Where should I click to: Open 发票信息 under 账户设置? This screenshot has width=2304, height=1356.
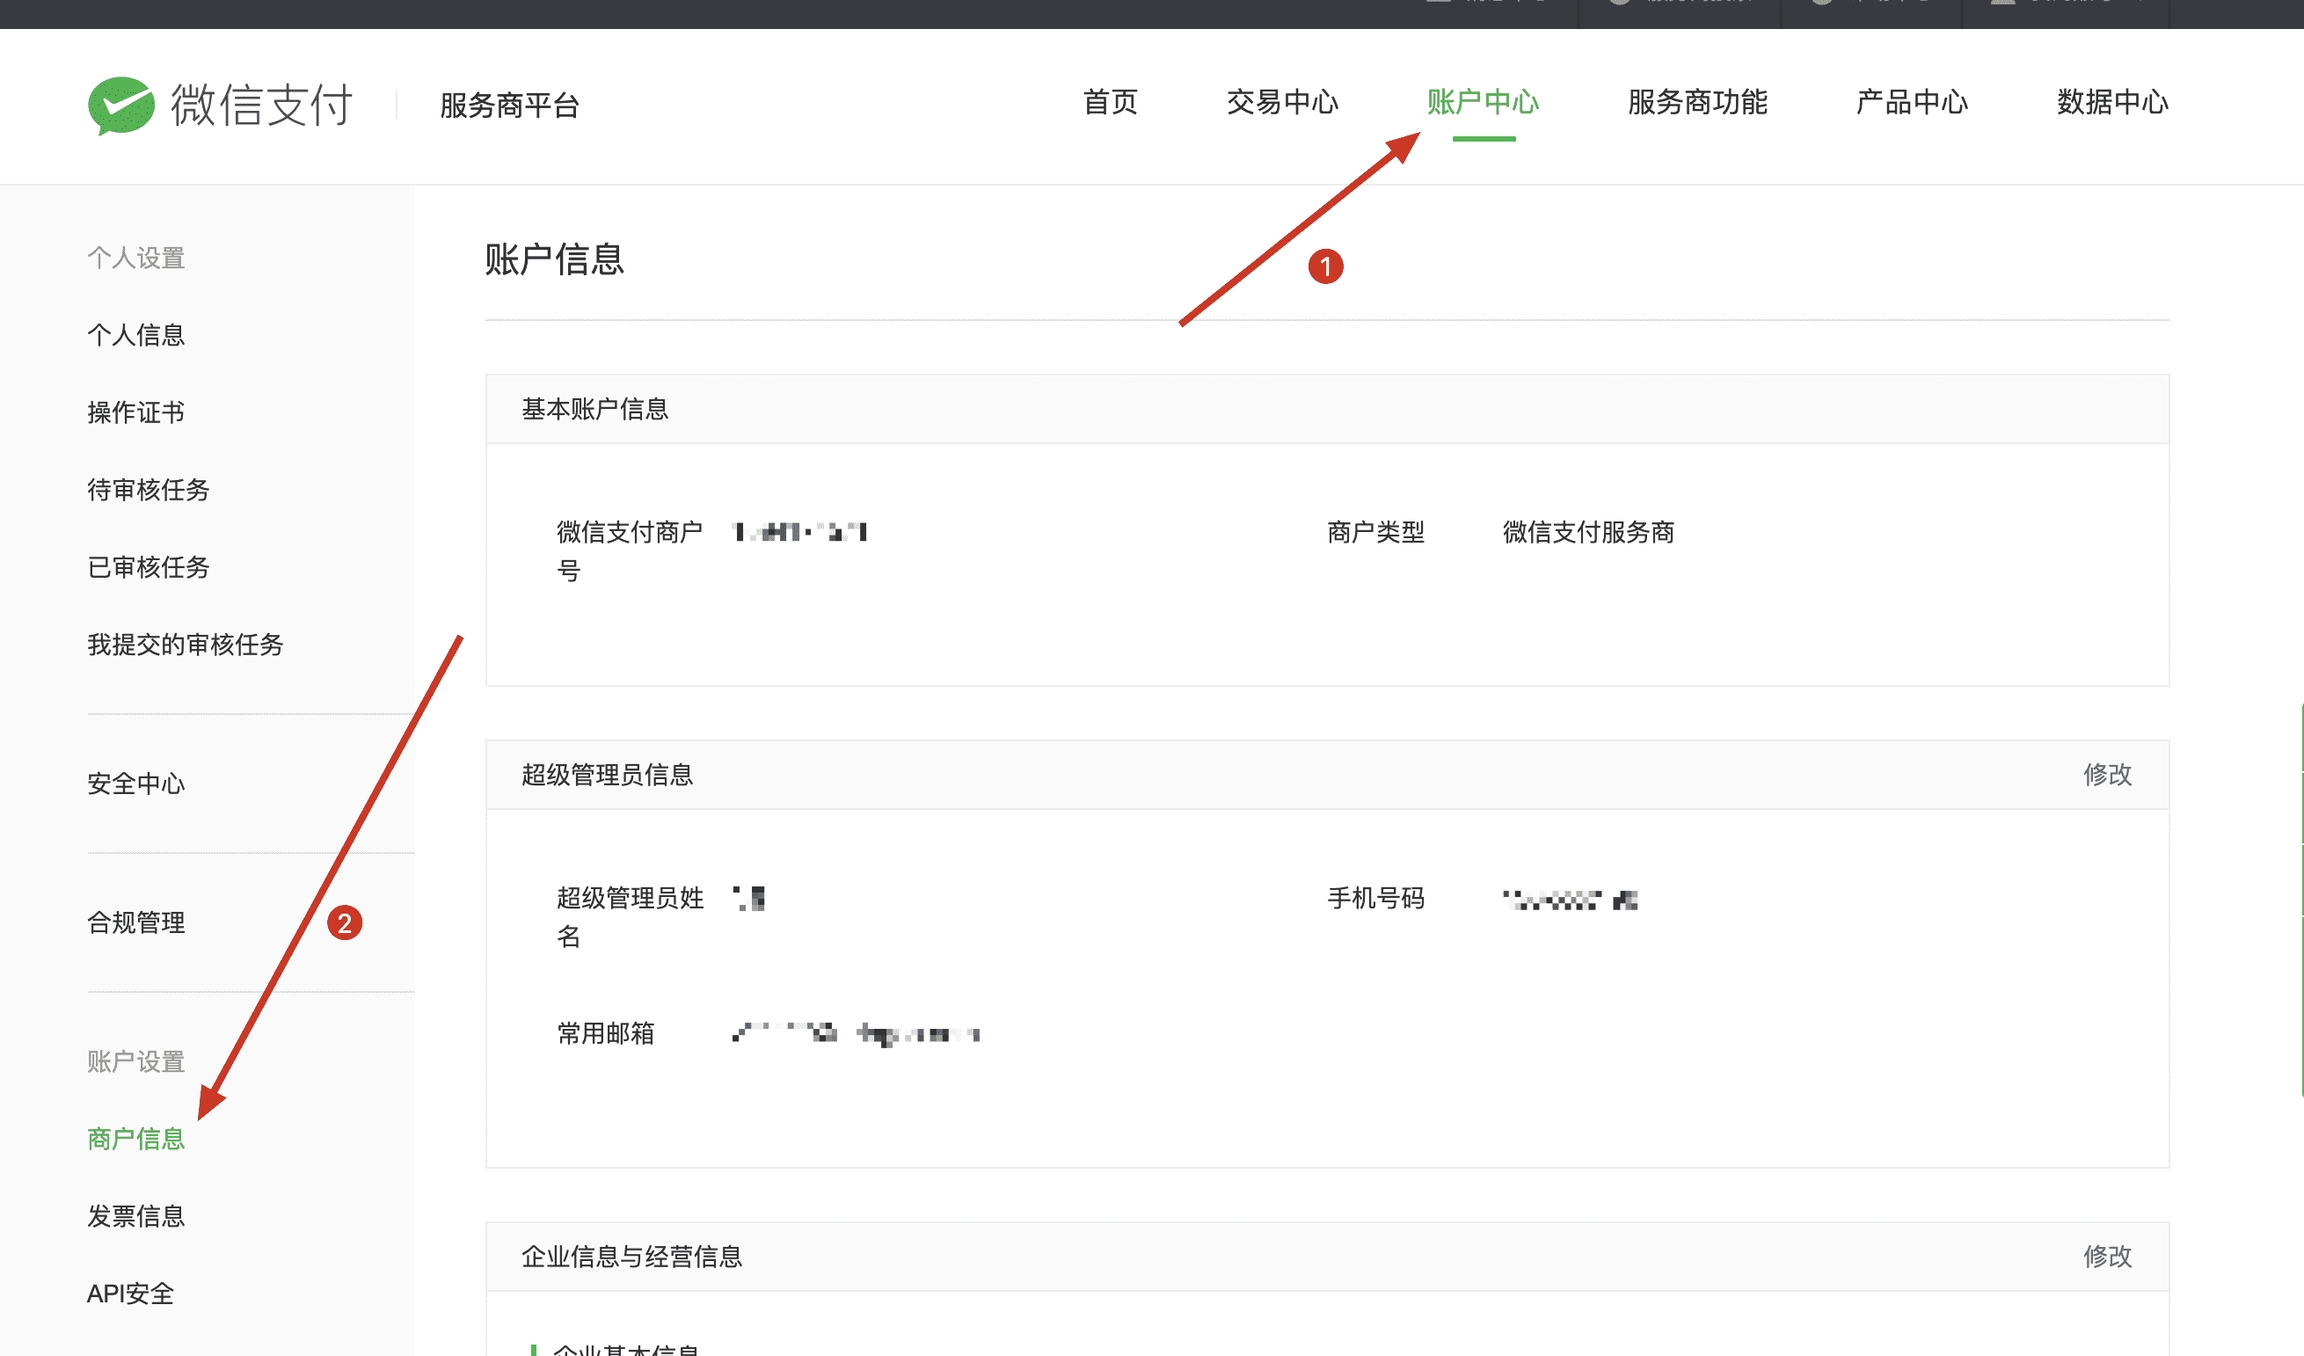[x=136, y=1217]
